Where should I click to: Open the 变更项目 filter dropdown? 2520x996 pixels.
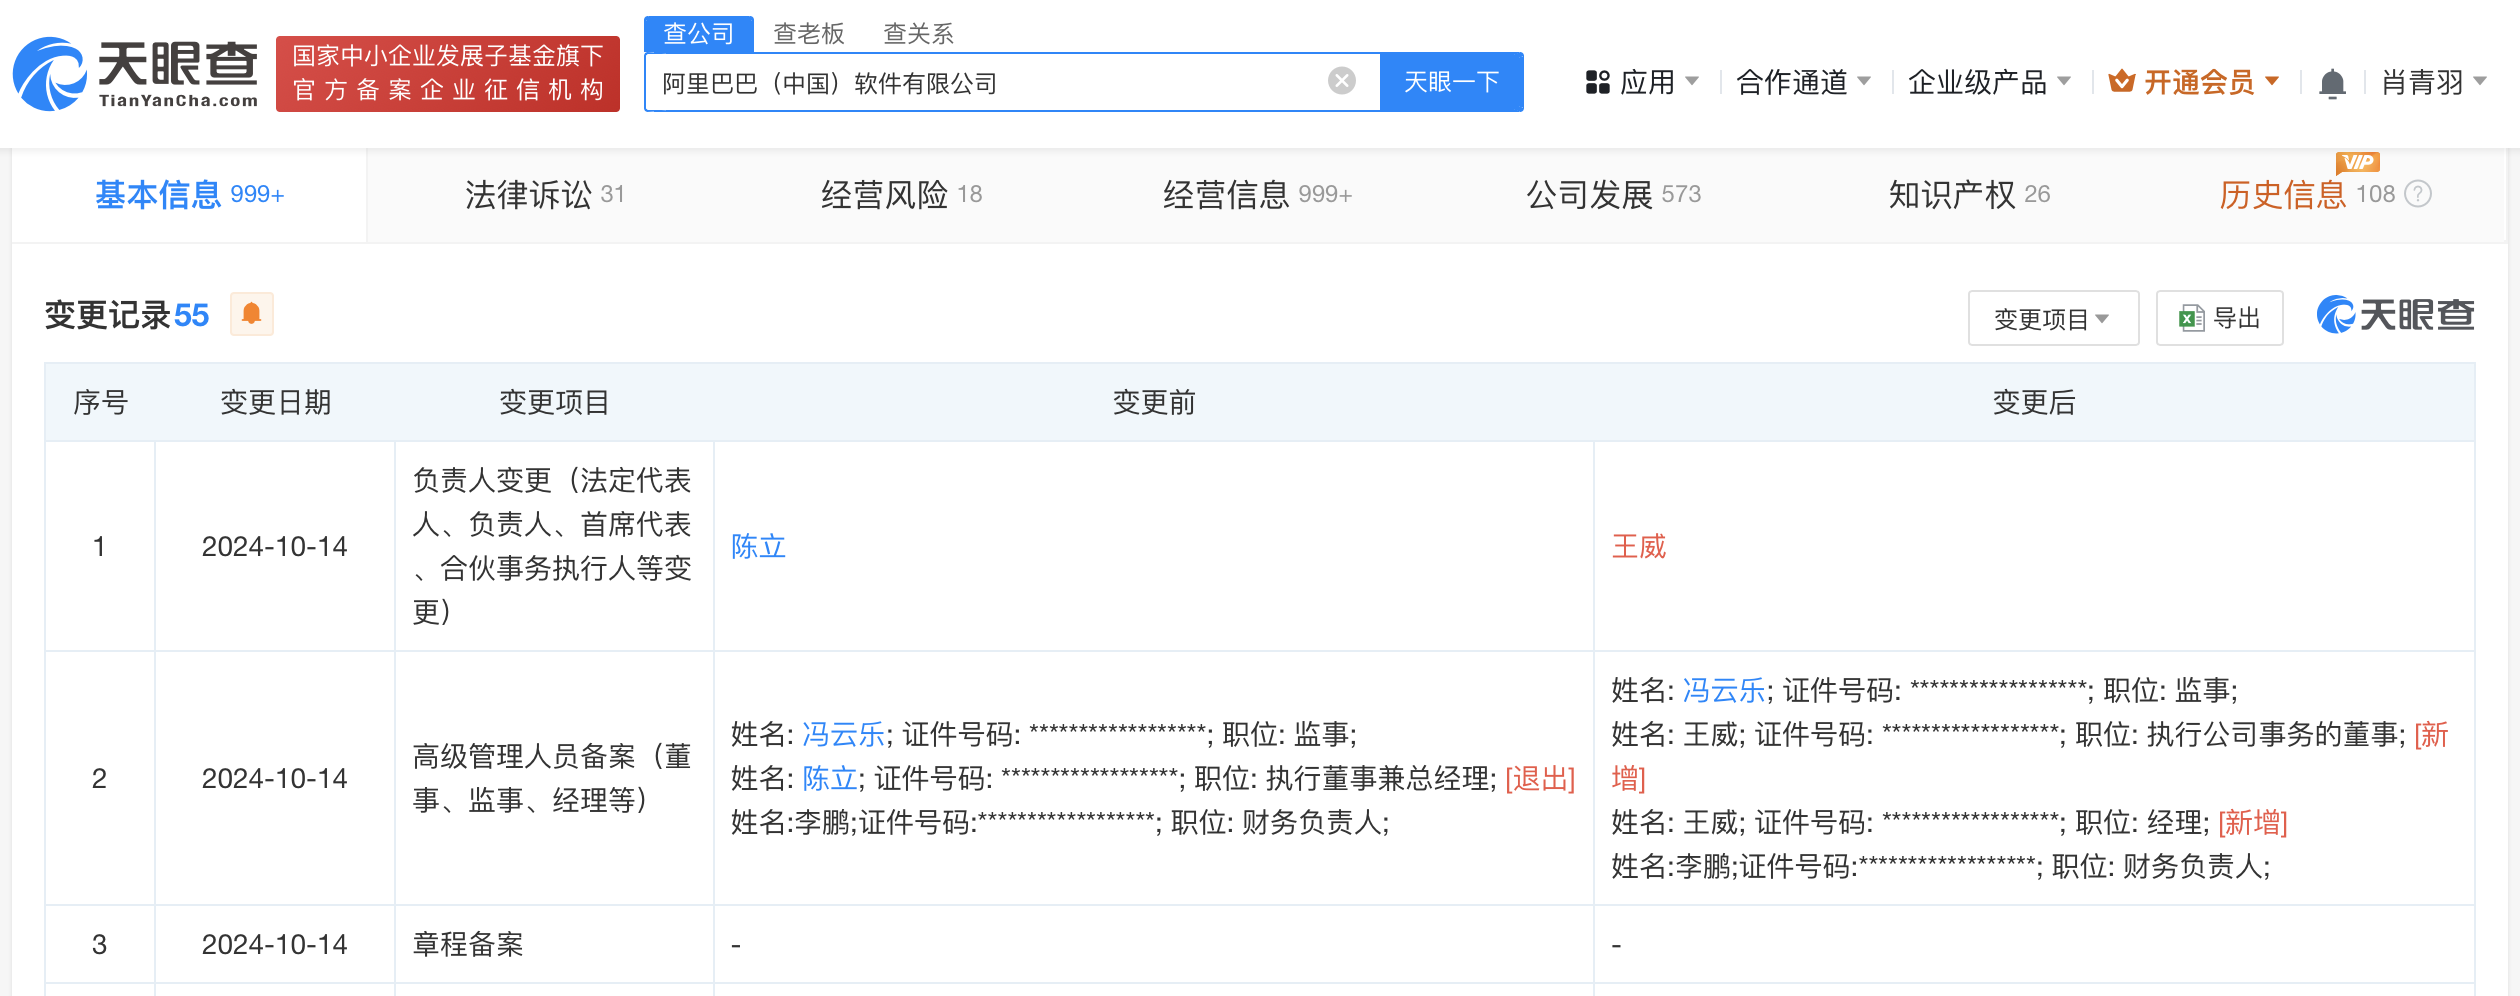pos(2053,318)
